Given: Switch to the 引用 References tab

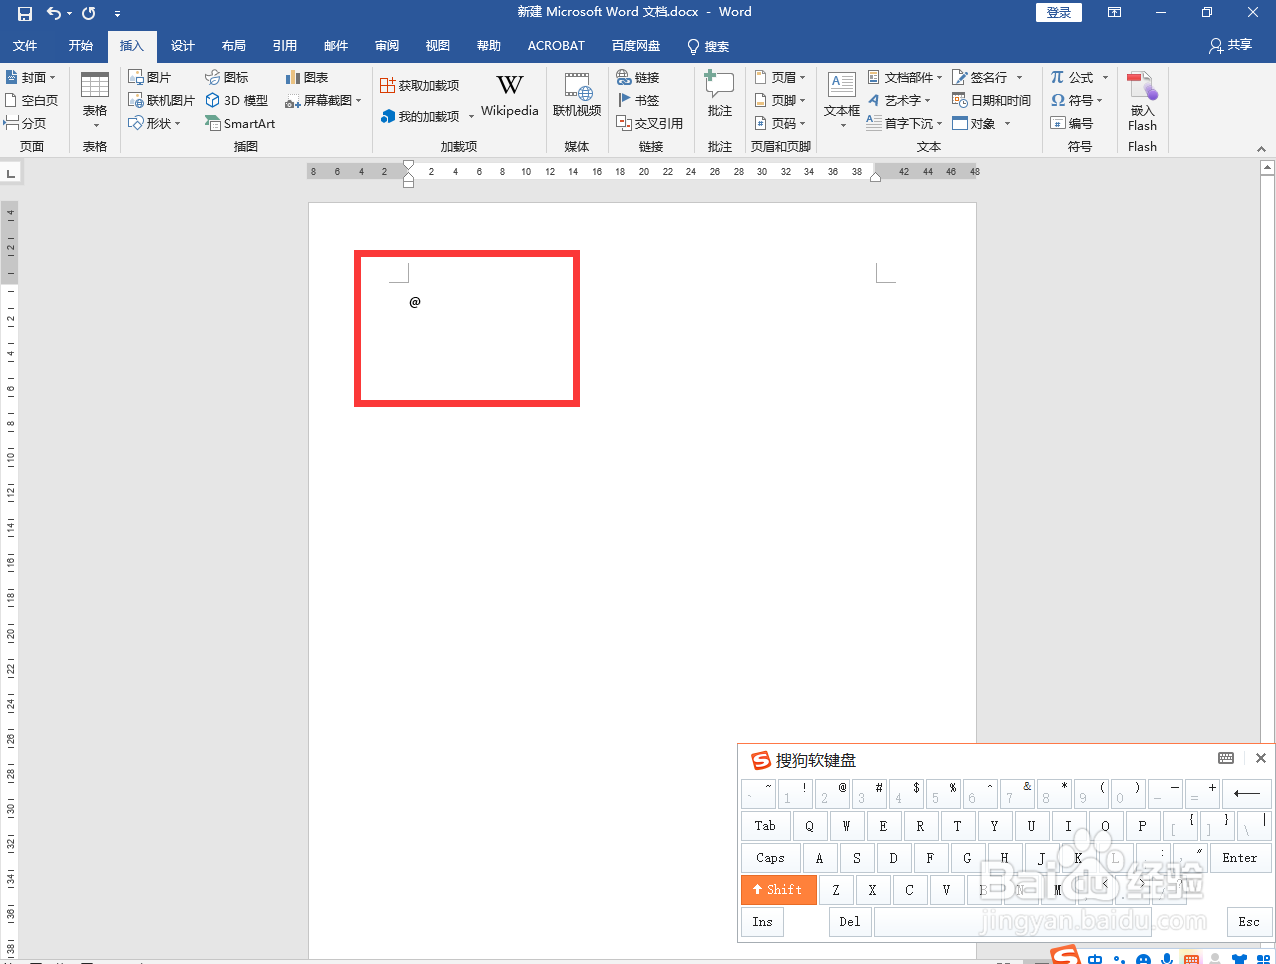Looking at the screenshot, I should coord(285,45).
